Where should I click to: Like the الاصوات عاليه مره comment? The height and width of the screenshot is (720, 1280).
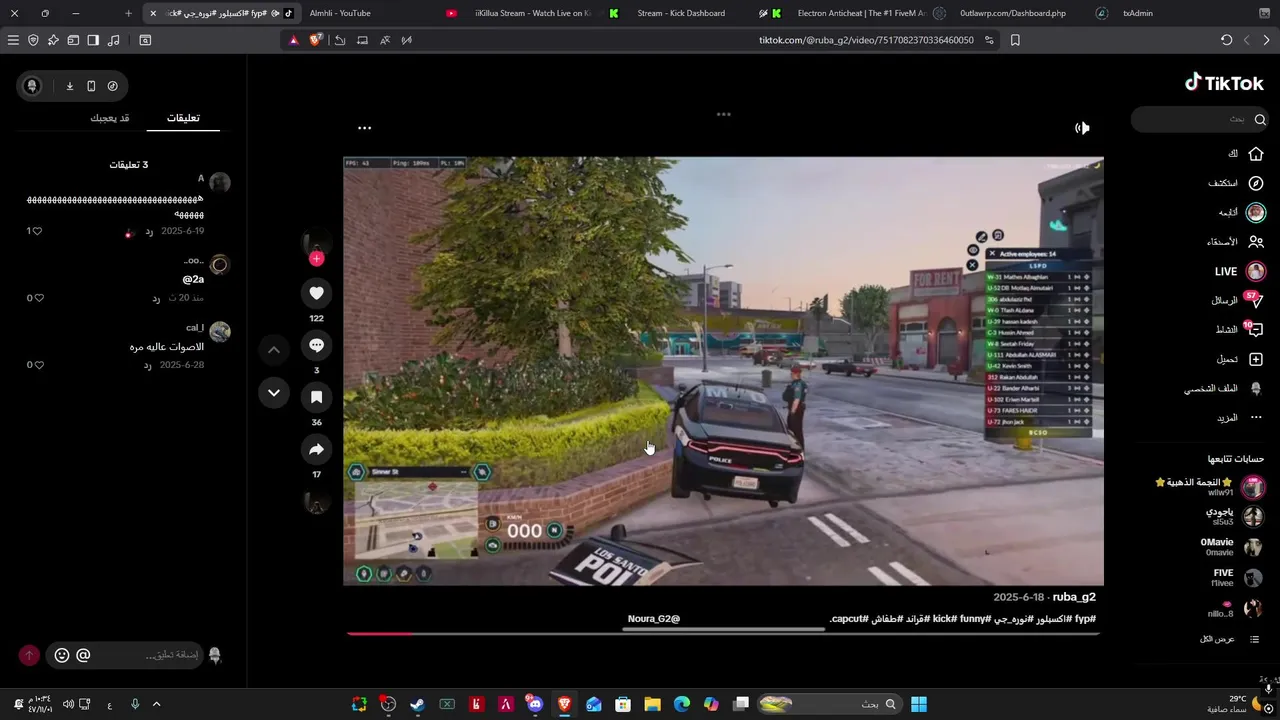(x=39, y=365)
